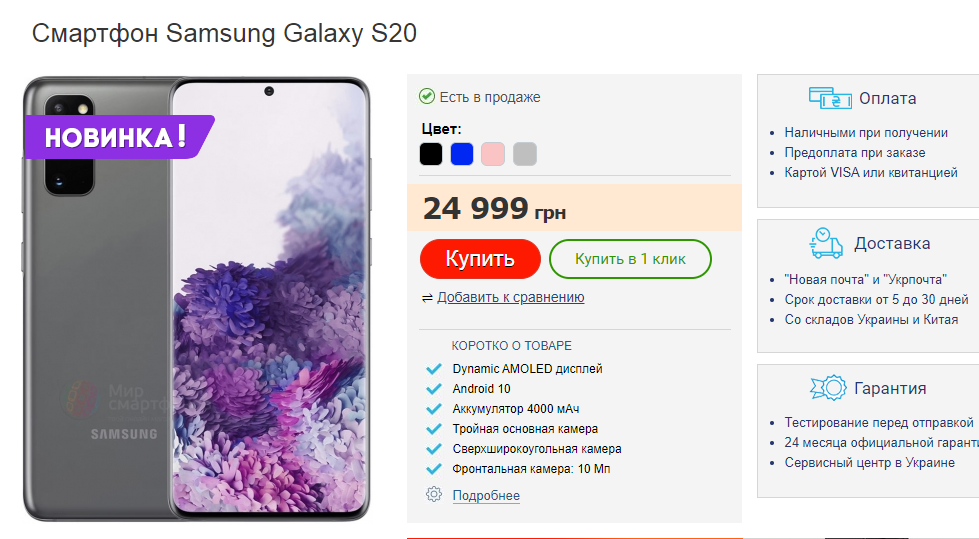The image size is (979, 539).
Task: Open the Добавить к сравнению link
Action: (510, 297)
